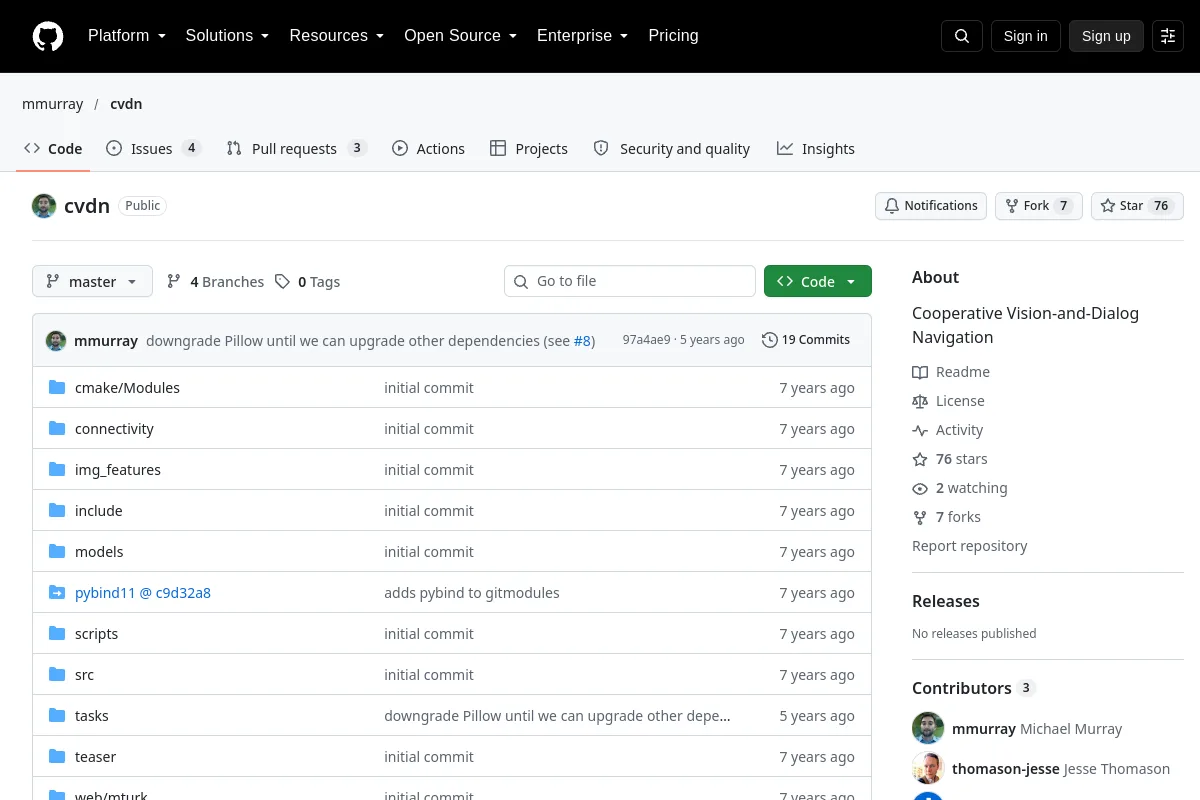This screenshot has width=1200, height=800.
Task: Click the commit history clock icon
Action: click(769, 340)
